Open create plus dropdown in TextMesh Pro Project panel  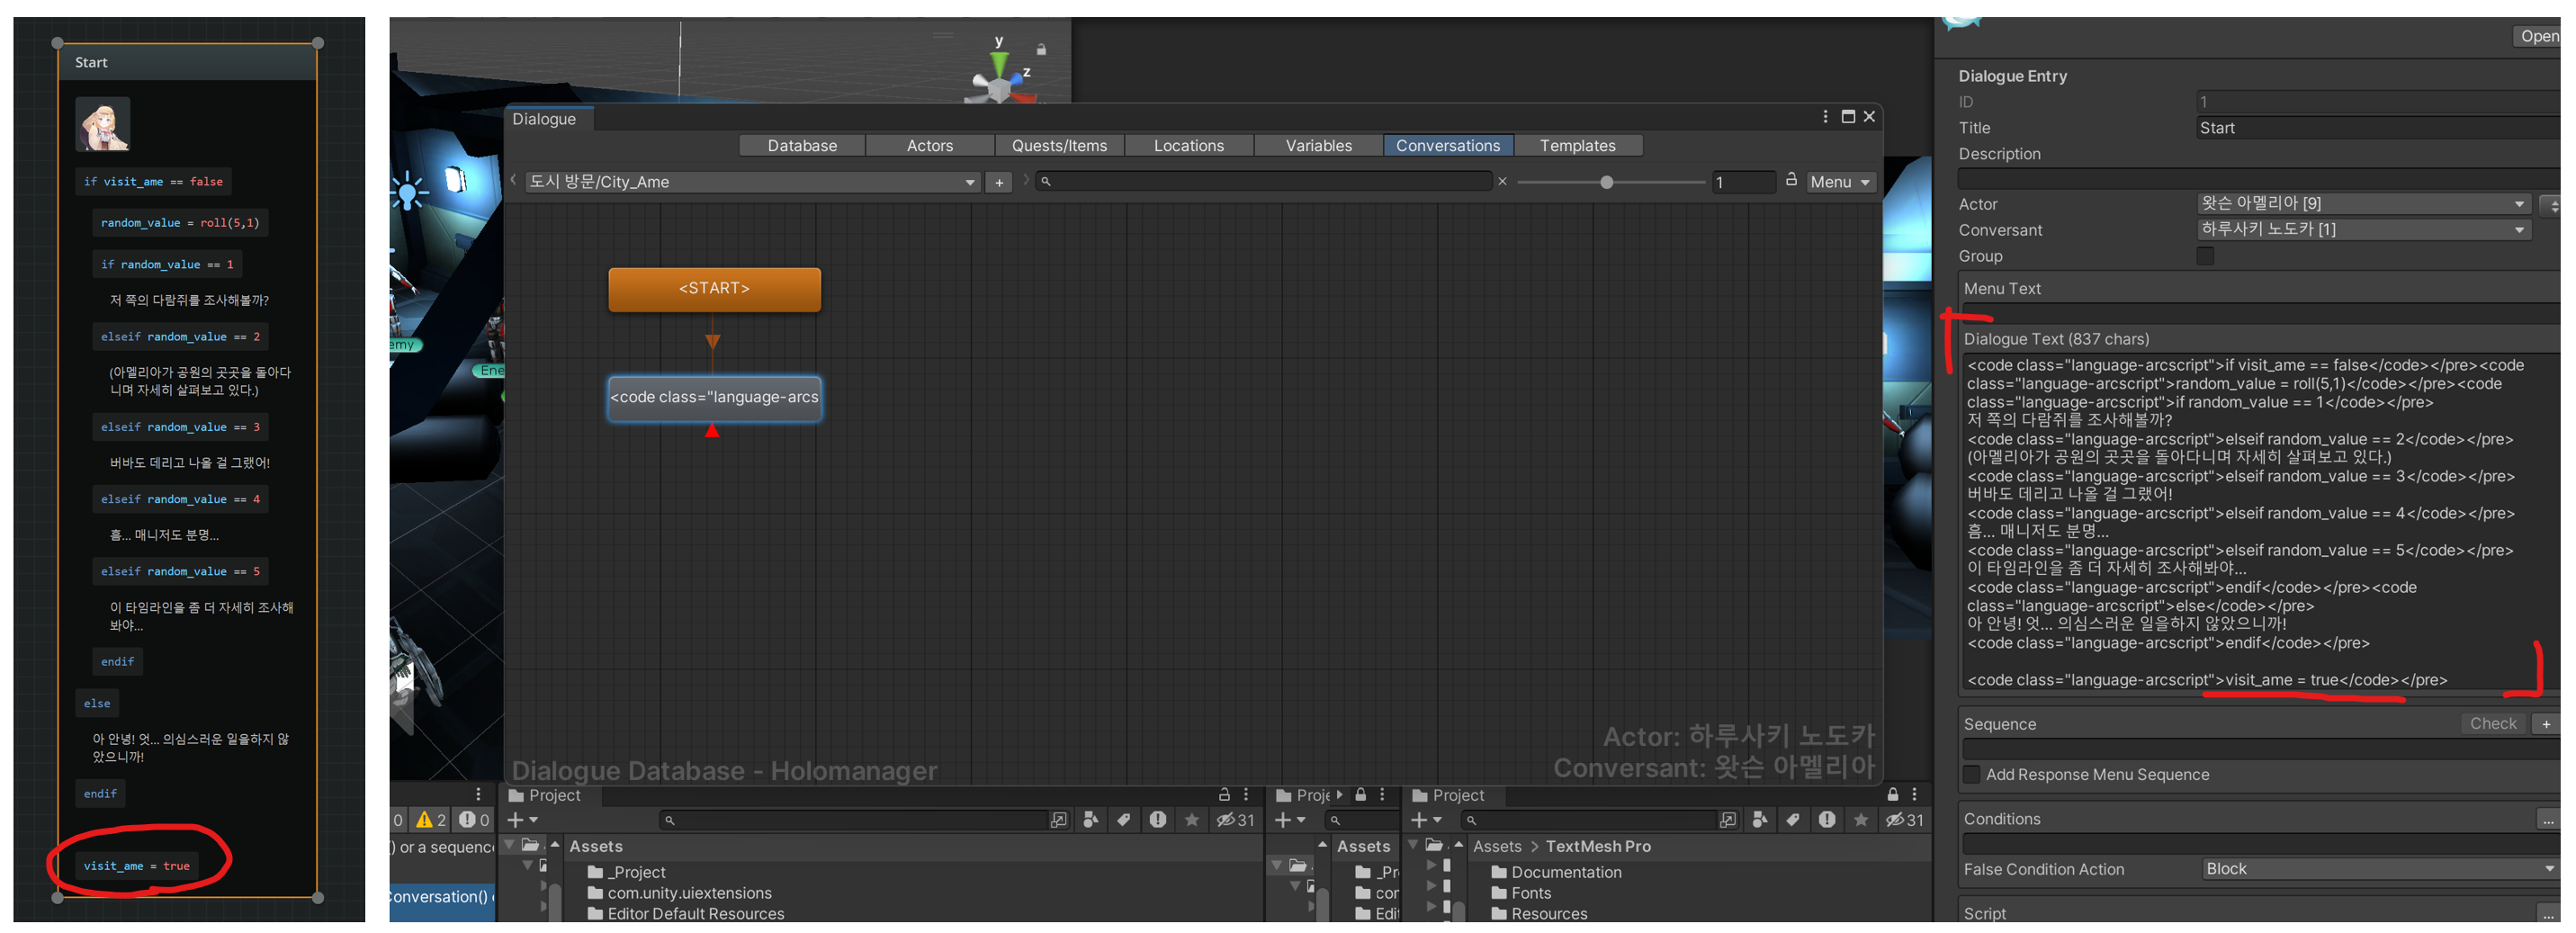coord(1427,821)
